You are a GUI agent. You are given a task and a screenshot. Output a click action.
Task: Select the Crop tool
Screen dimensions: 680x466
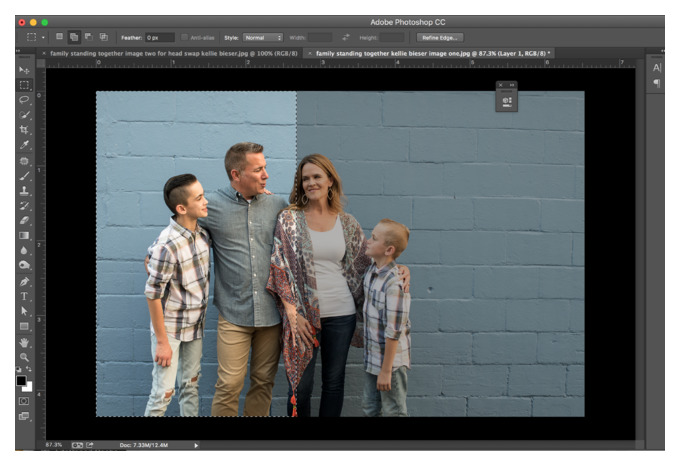pyautogui.click(x=24, y=130)
